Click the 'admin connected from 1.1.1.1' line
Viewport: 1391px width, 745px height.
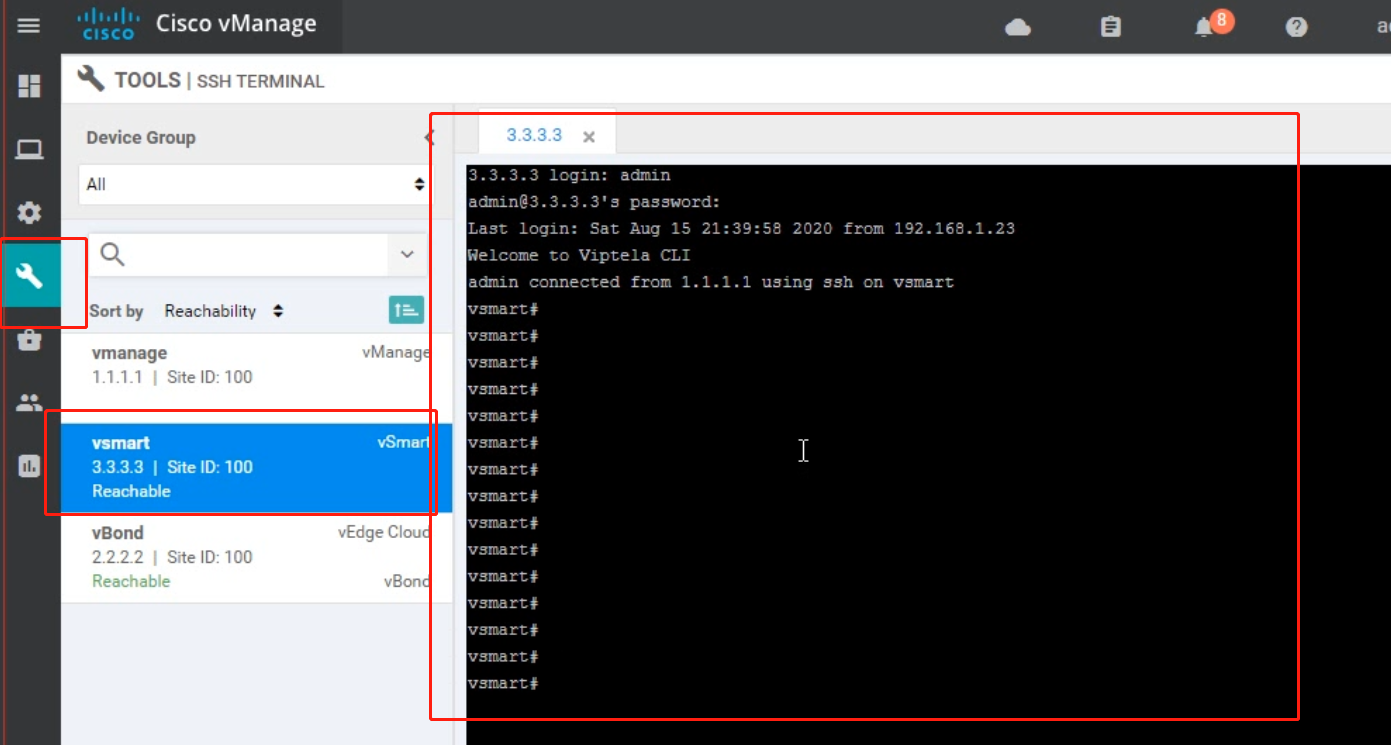(710, 282)
